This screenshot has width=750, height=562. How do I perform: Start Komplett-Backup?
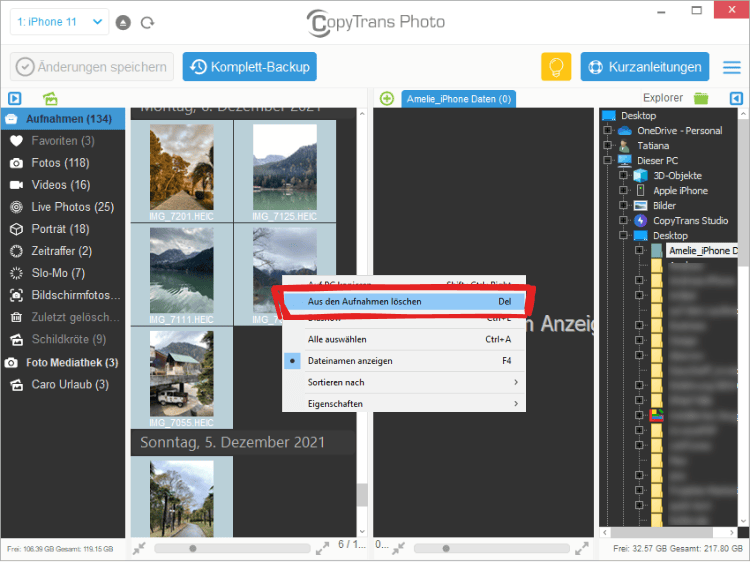click(250, 67)
